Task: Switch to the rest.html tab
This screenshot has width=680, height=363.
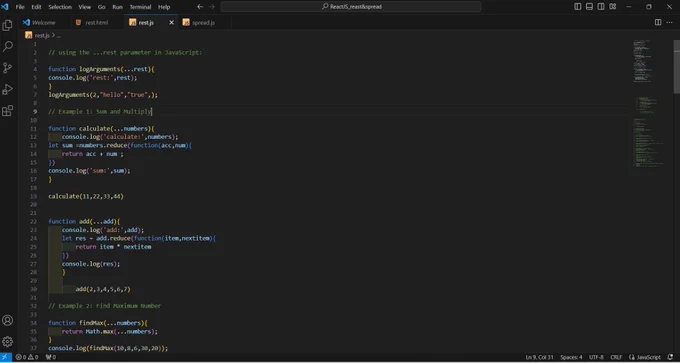Action: coord(97,23)
